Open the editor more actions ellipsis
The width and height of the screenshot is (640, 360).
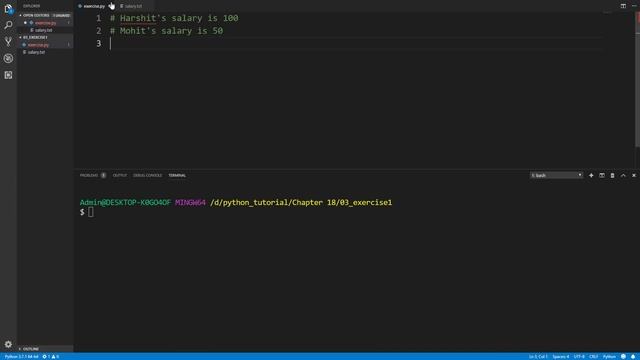point(634,6)
